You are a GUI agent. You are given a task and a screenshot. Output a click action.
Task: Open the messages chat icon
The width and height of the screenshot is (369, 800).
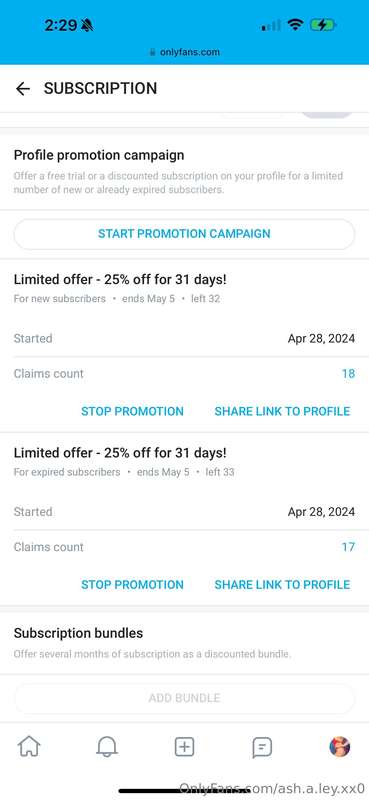[x=262, y=748]
